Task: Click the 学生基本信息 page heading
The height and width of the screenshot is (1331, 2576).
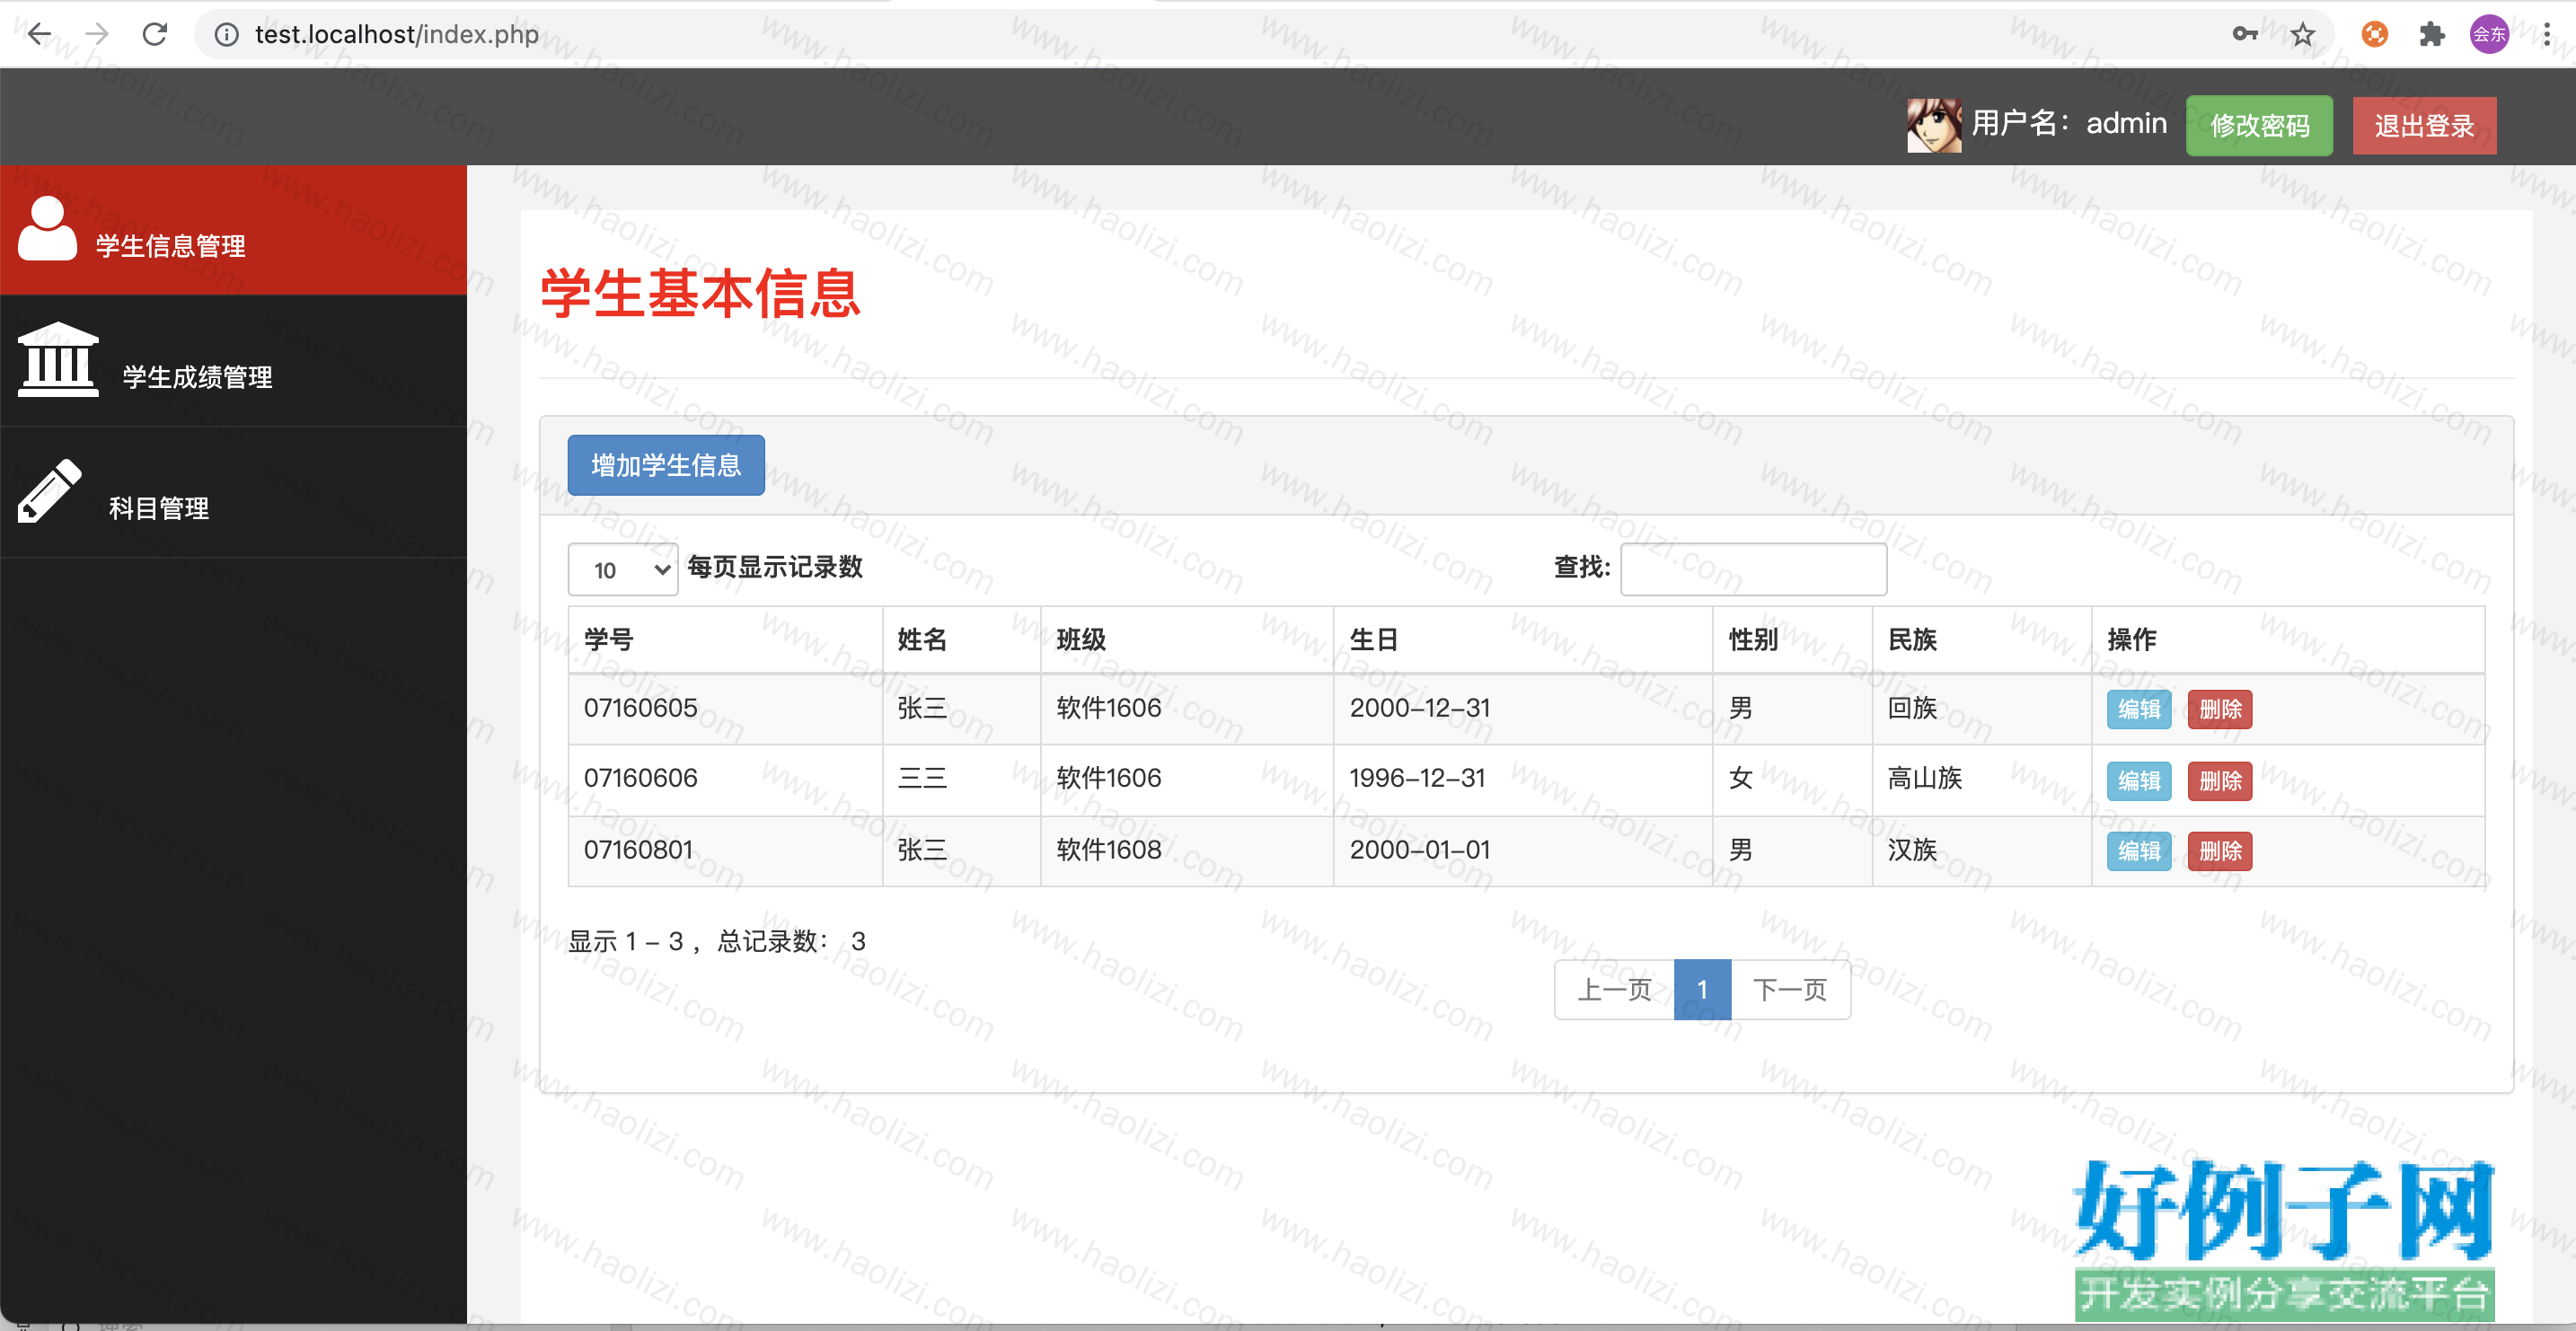Action: 700,294
